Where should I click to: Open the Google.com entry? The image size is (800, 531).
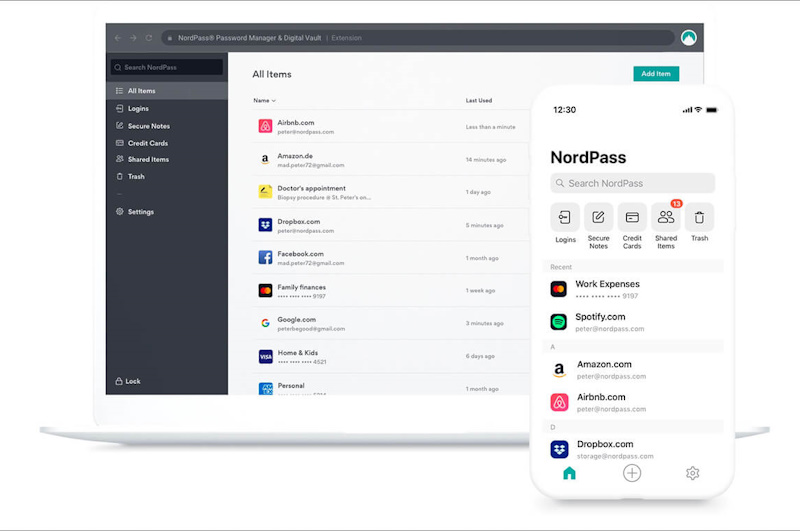pyautogui.click(x=390, y=323)
